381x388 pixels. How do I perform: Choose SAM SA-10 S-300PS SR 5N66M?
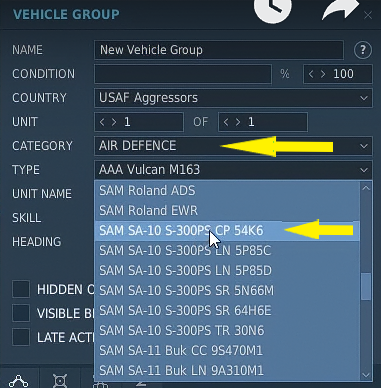tap(227, 291)
